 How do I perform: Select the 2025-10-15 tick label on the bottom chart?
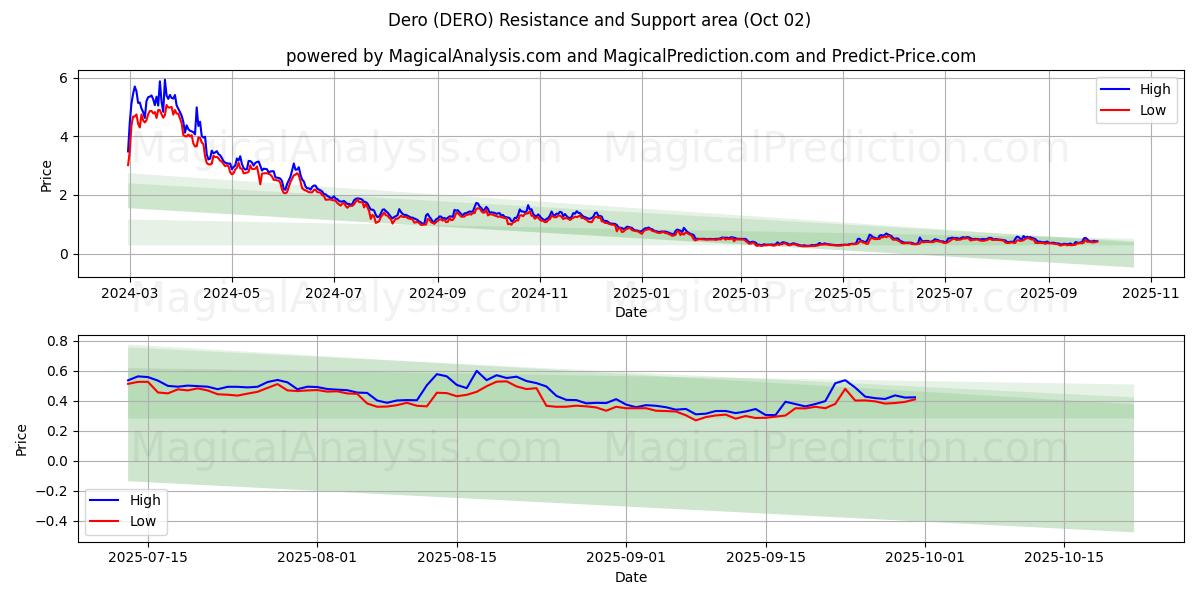[x=1064, y=559]
